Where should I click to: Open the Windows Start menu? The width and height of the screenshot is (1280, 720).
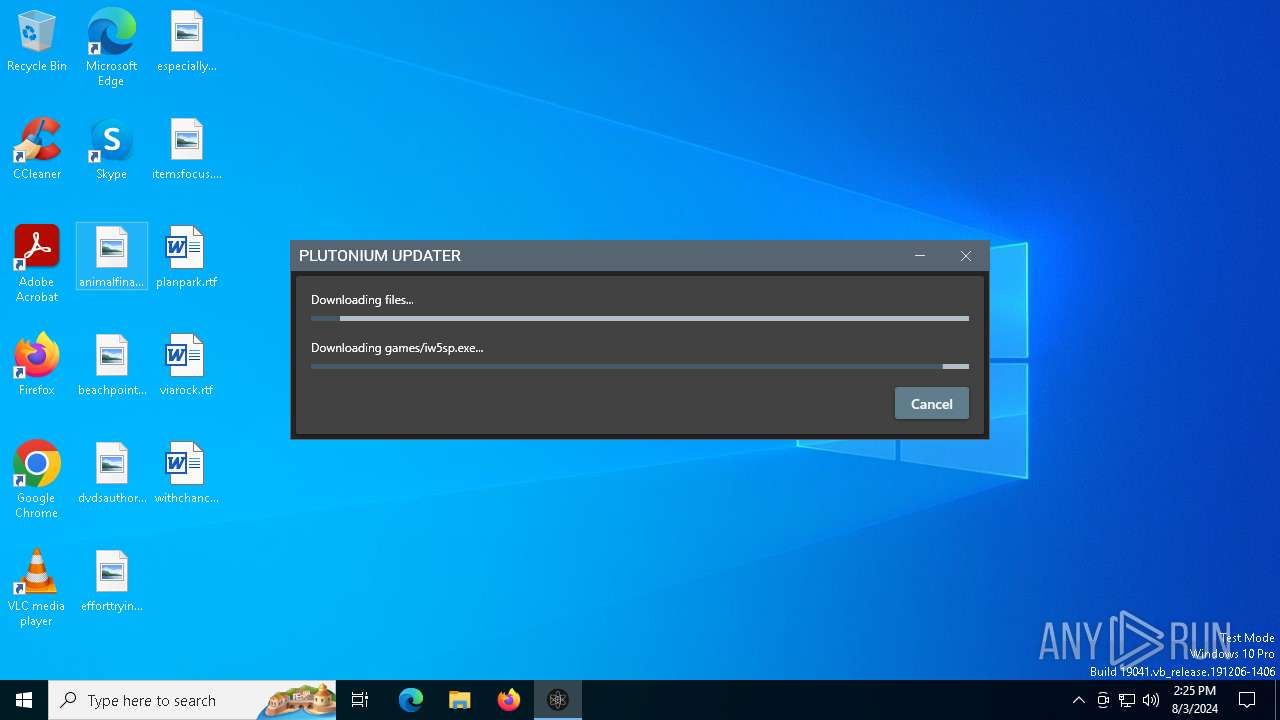(24, 700)
